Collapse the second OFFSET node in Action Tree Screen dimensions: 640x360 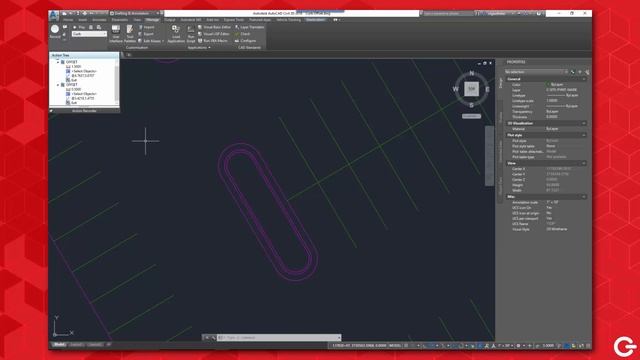(x=58, y=85)
